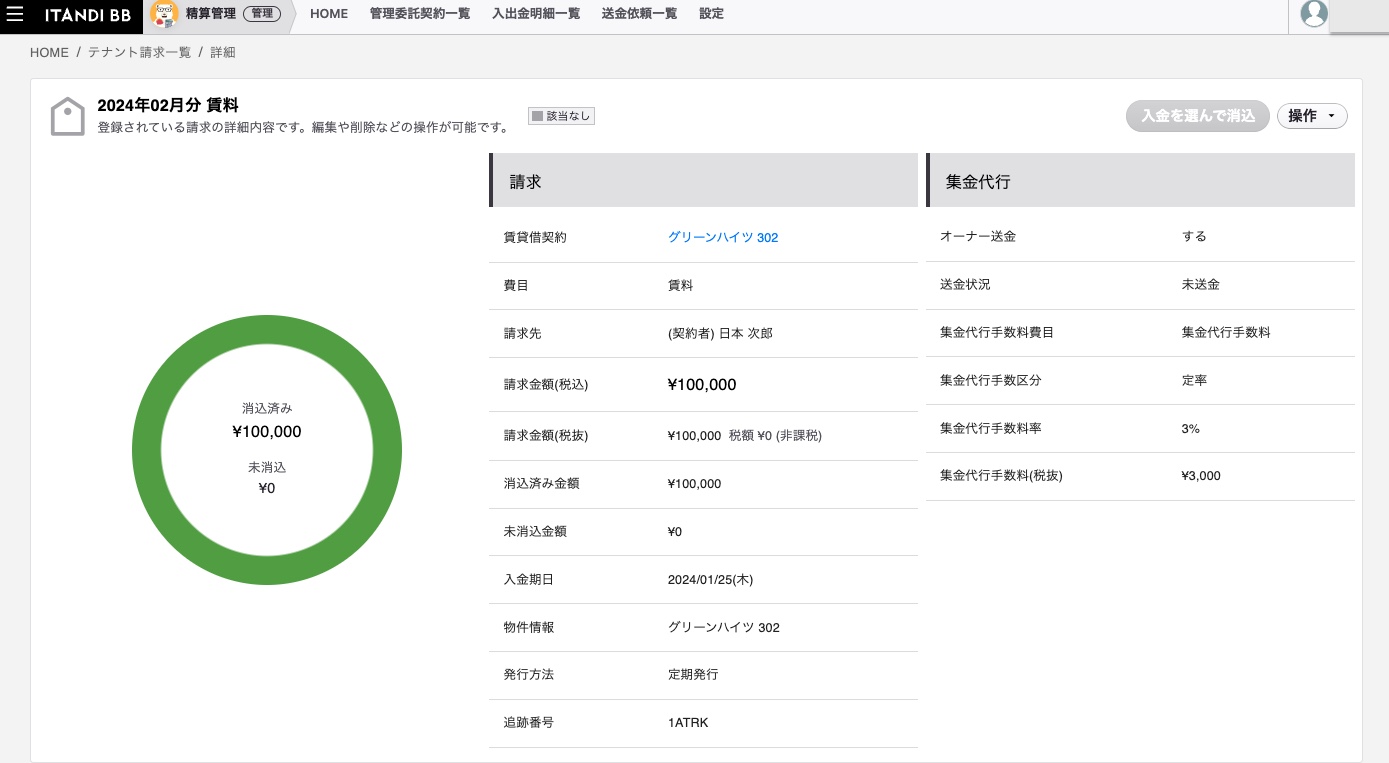Image resolution: width=1389 pixels, height=763 pixels.
Task: Go to HOME in top navigation
Action: tap(329, 14)
